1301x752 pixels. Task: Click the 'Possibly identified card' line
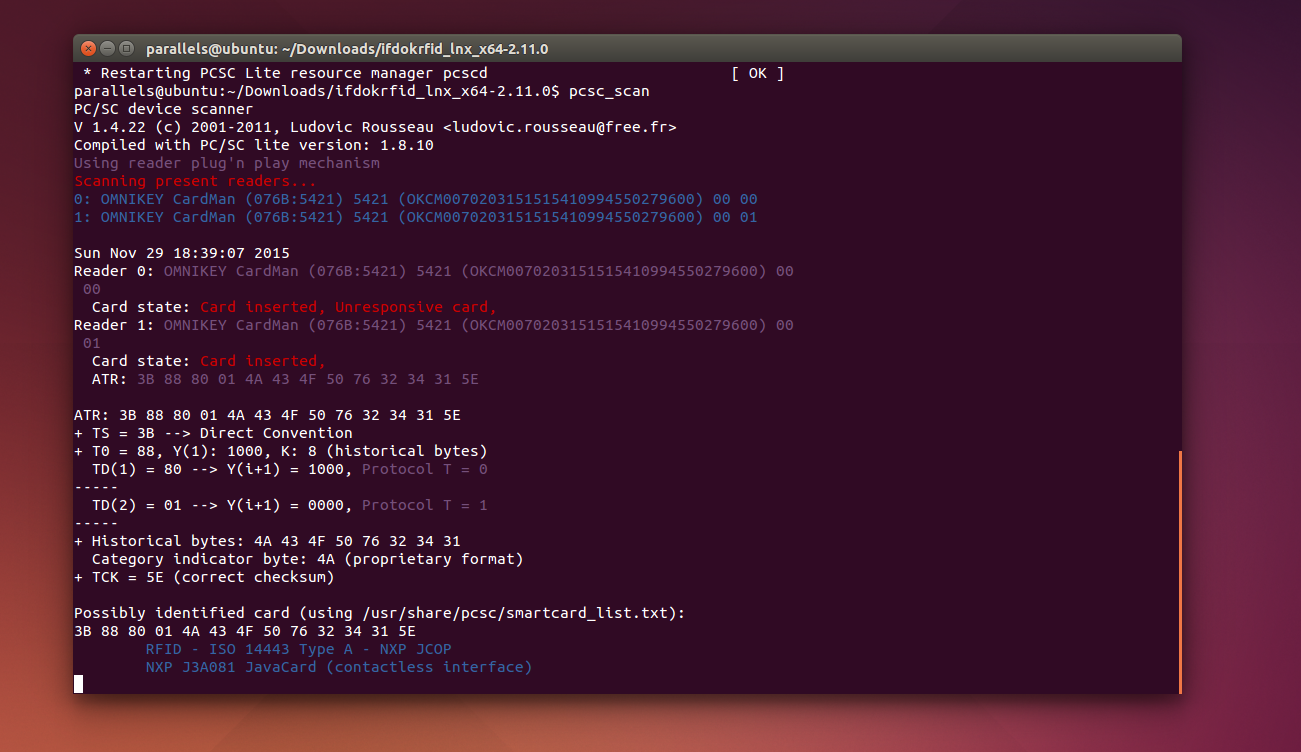coord(380,613)
